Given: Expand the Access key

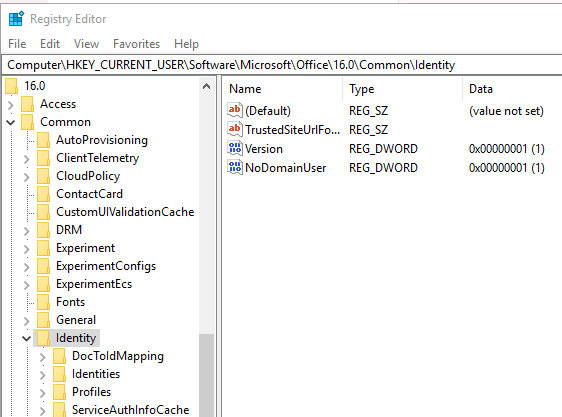Looking at the screenshot, I should 11,104.
